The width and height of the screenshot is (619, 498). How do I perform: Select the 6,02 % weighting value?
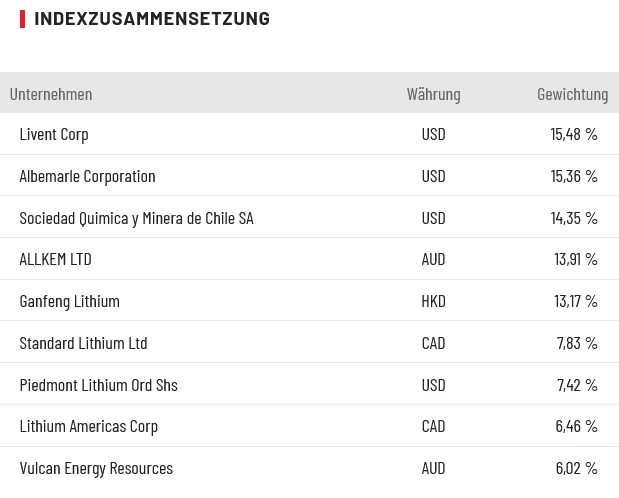(576, 468)
